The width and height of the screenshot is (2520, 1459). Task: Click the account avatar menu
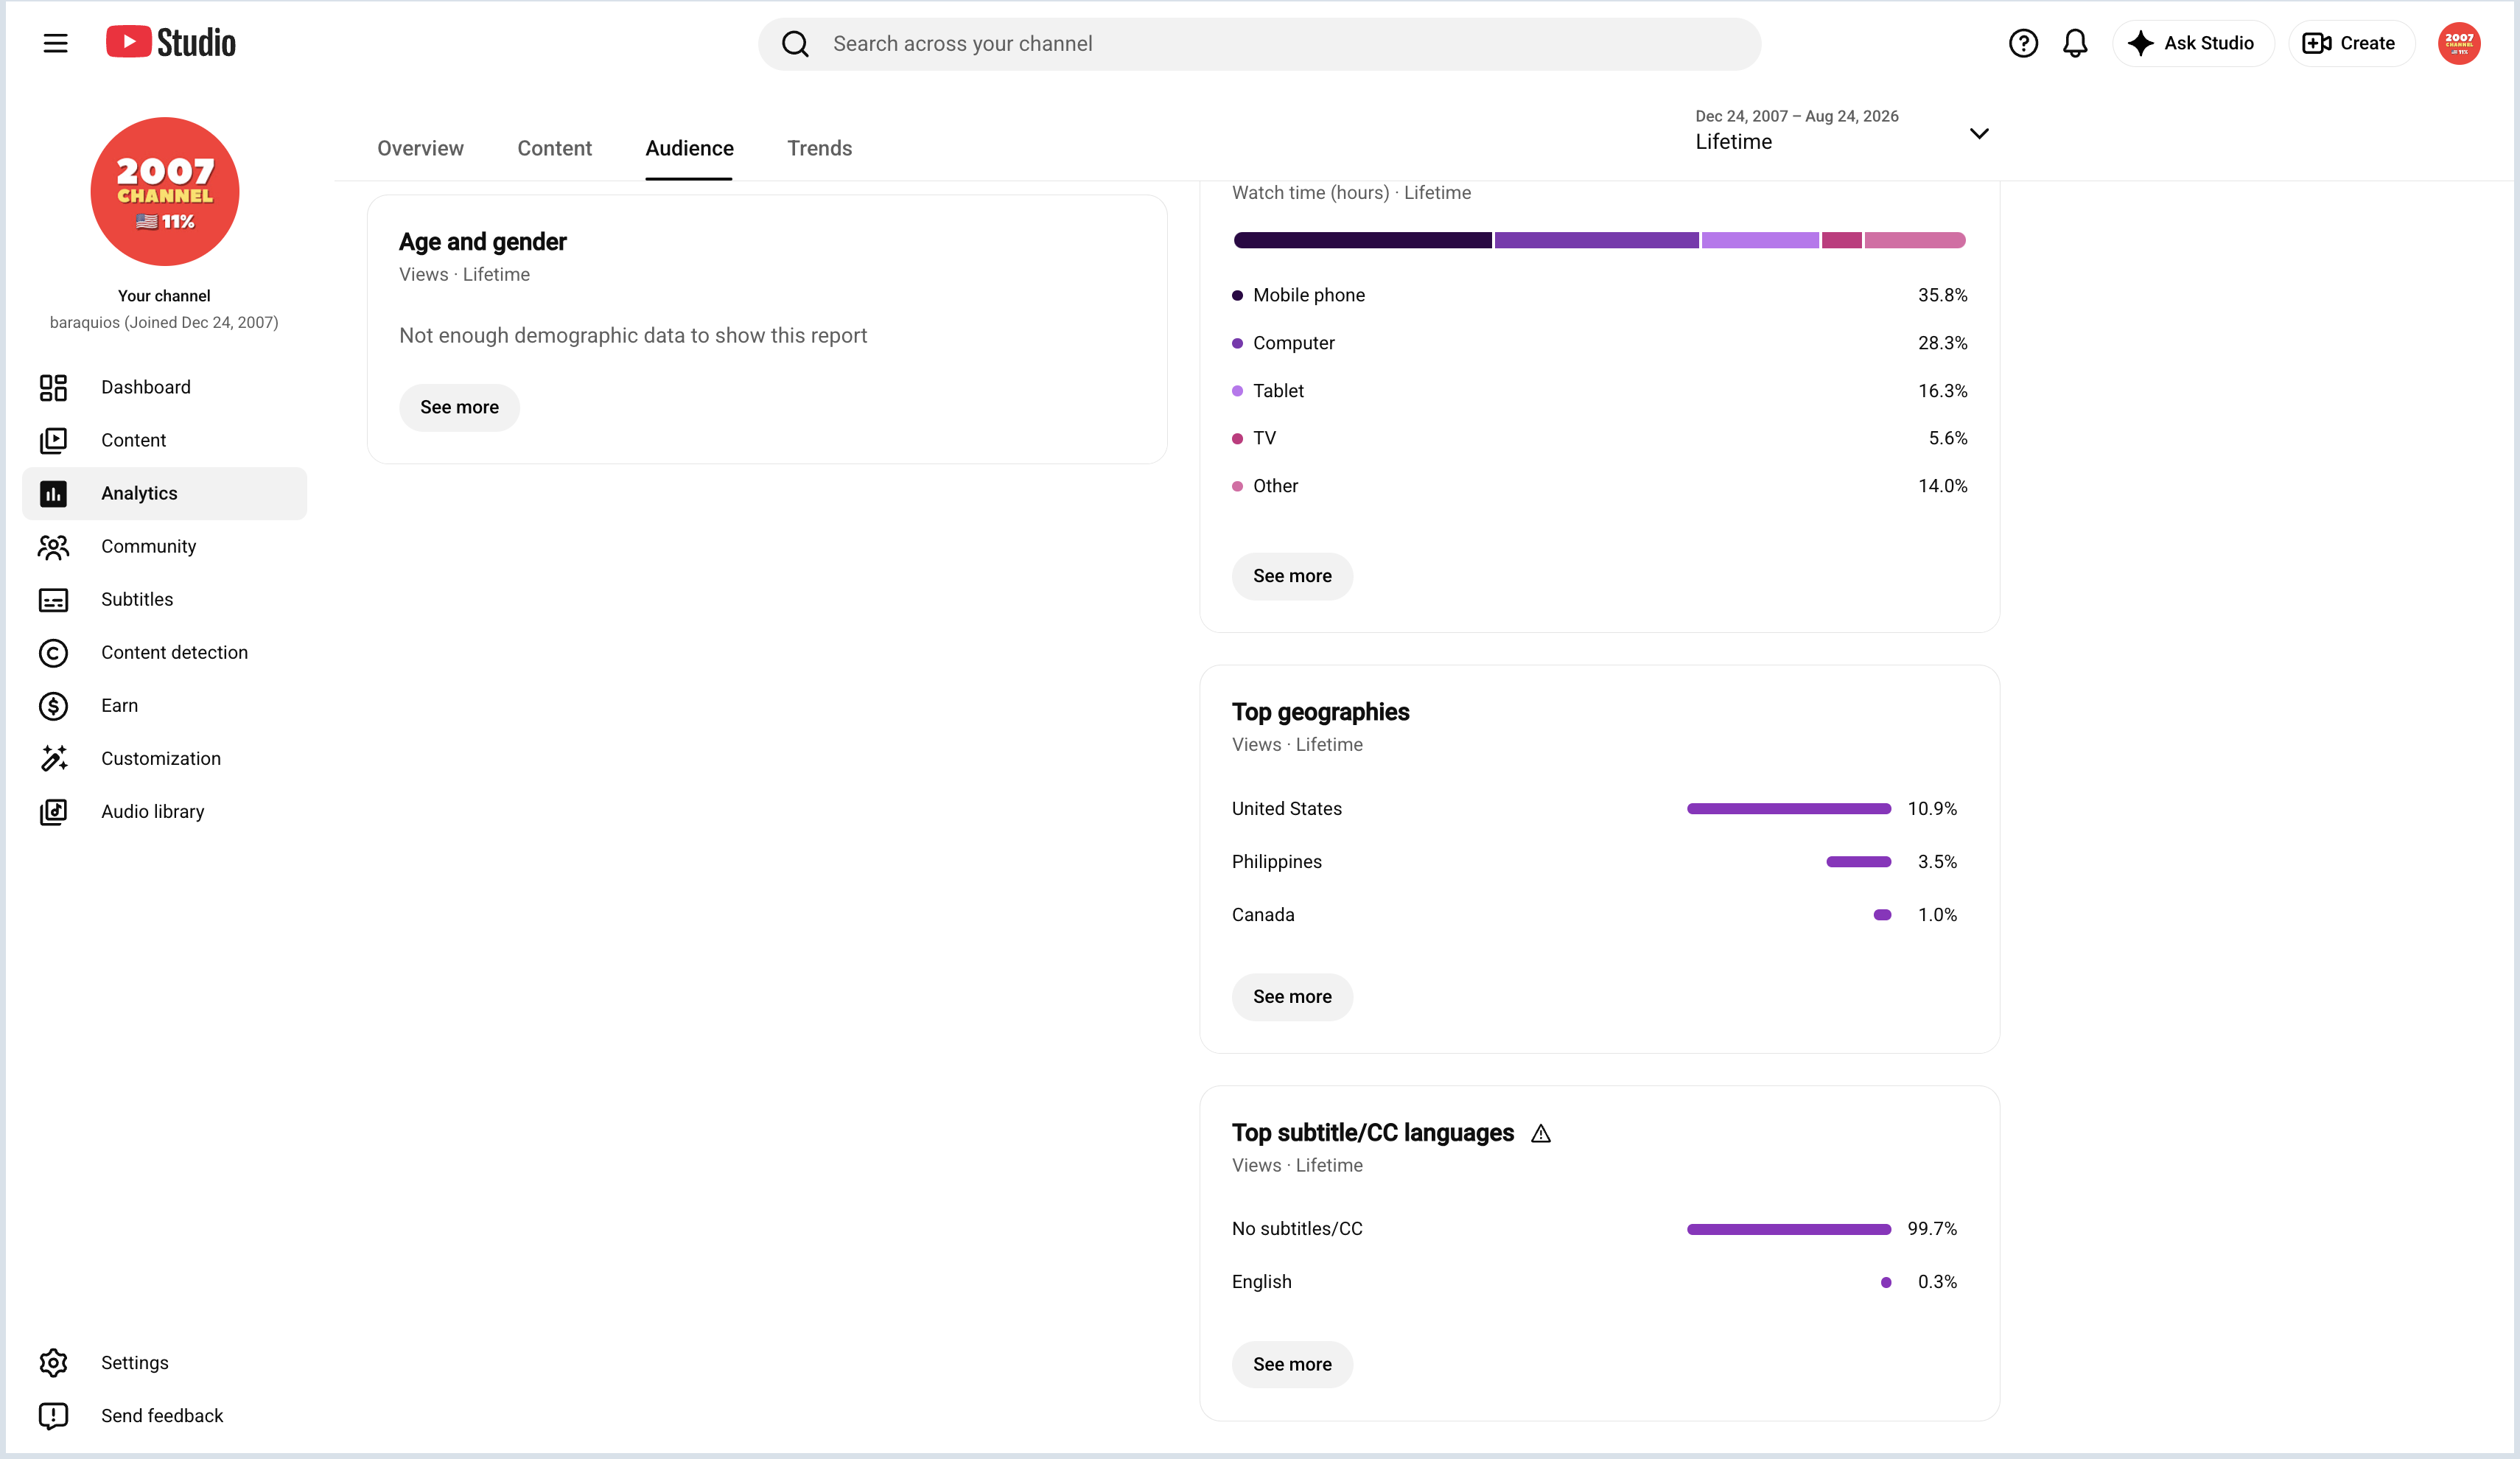pos(2458,43)
